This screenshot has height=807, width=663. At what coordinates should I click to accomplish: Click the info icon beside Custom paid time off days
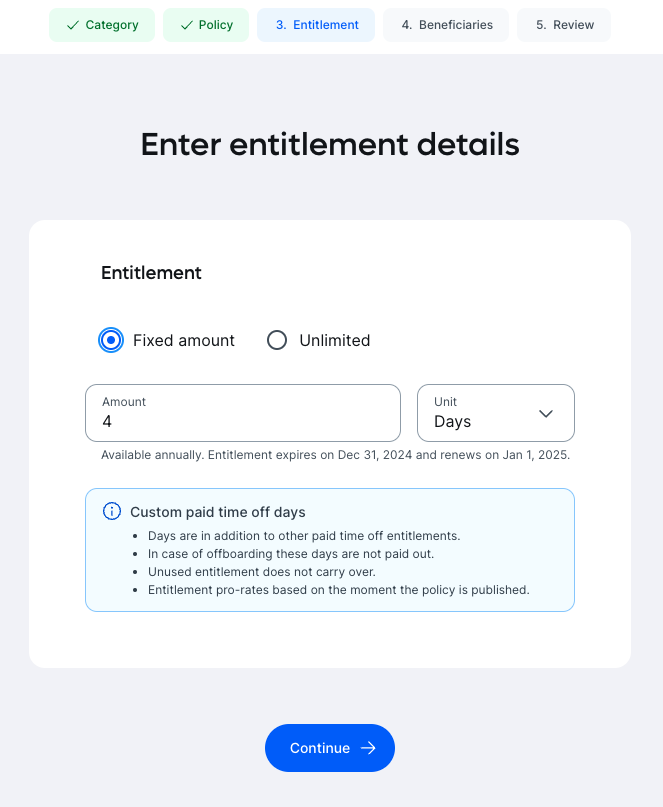click(111, 511)
